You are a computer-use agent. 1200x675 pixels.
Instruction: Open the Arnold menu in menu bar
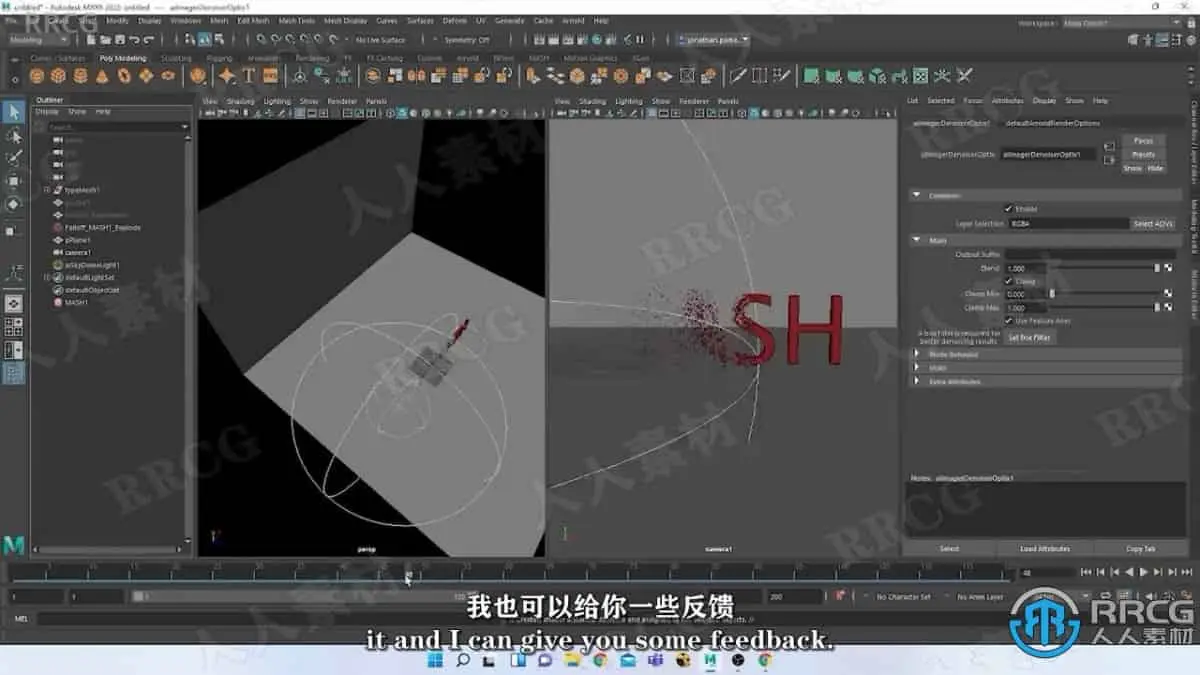[x=573, y=20]
